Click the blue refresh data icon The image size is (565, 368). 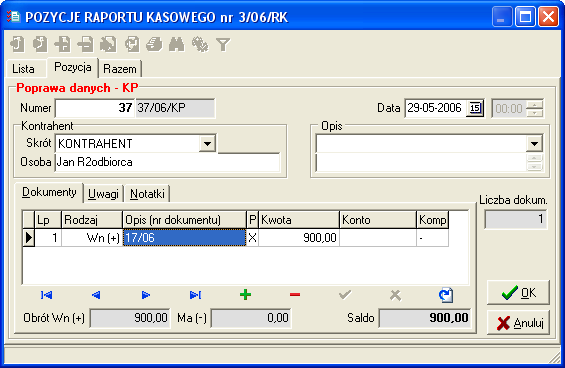tap(446, 295)
